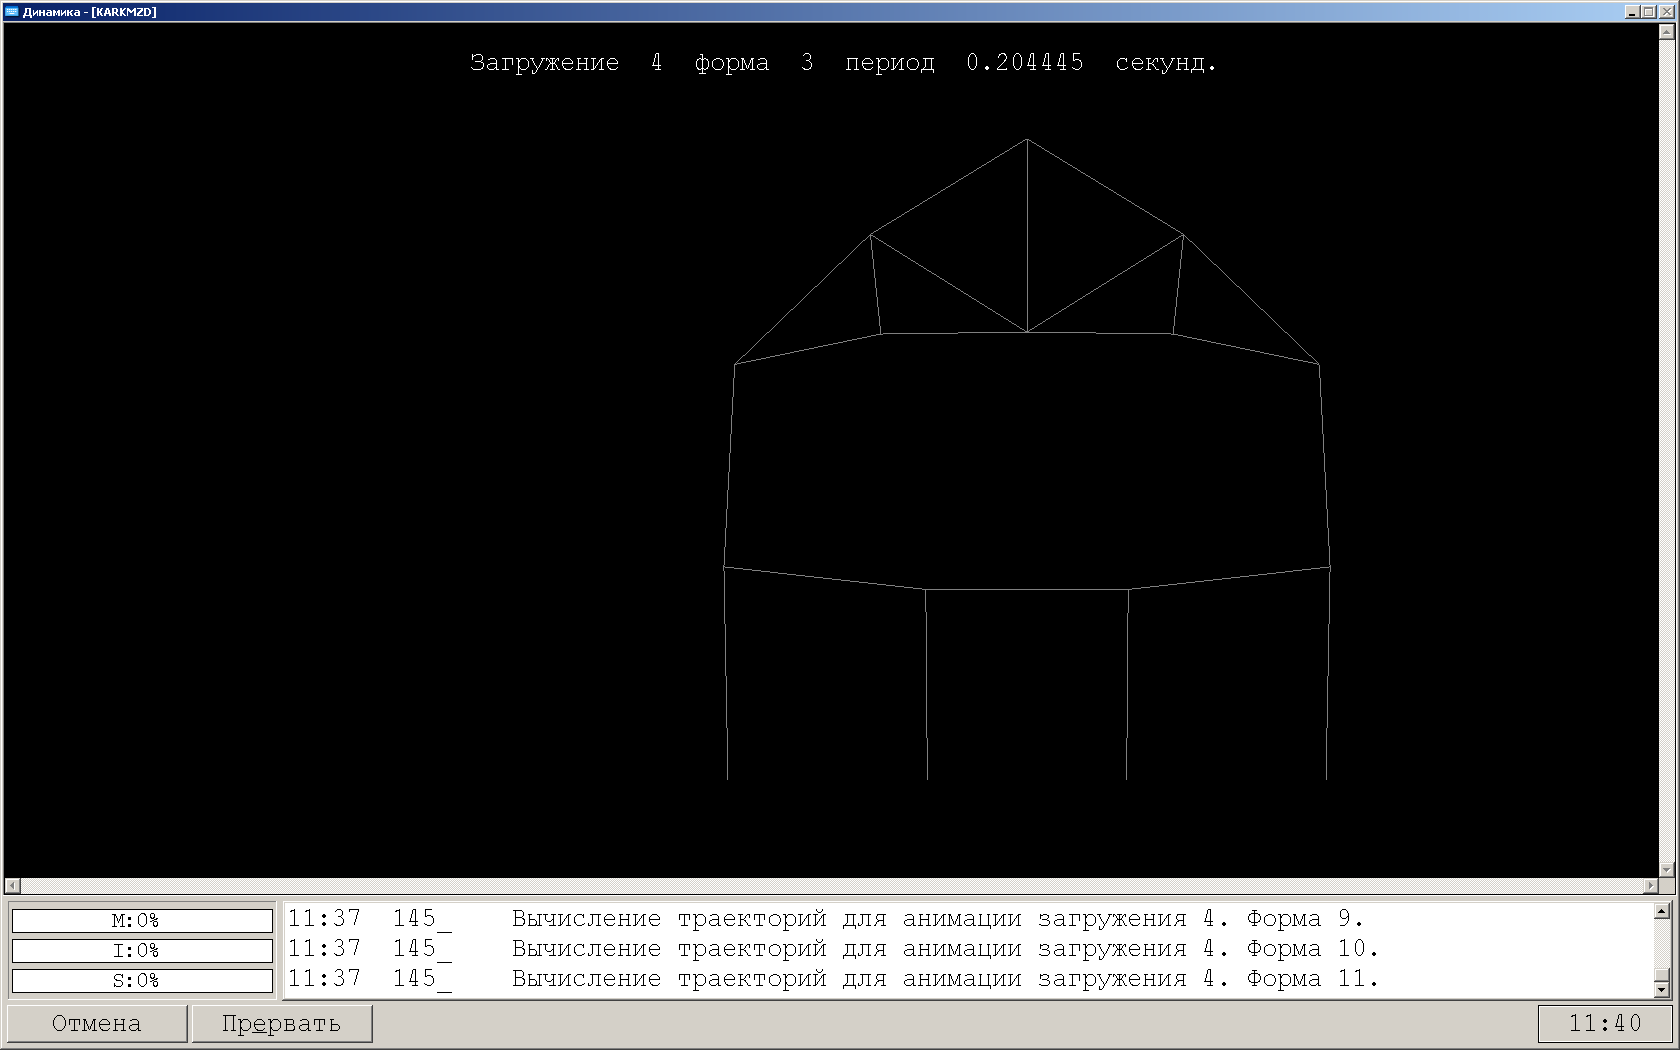The image size is (1680, 1050).
Task: Click the viewport vertical scrollbar up arrow
Action: tap(1666, 31)
